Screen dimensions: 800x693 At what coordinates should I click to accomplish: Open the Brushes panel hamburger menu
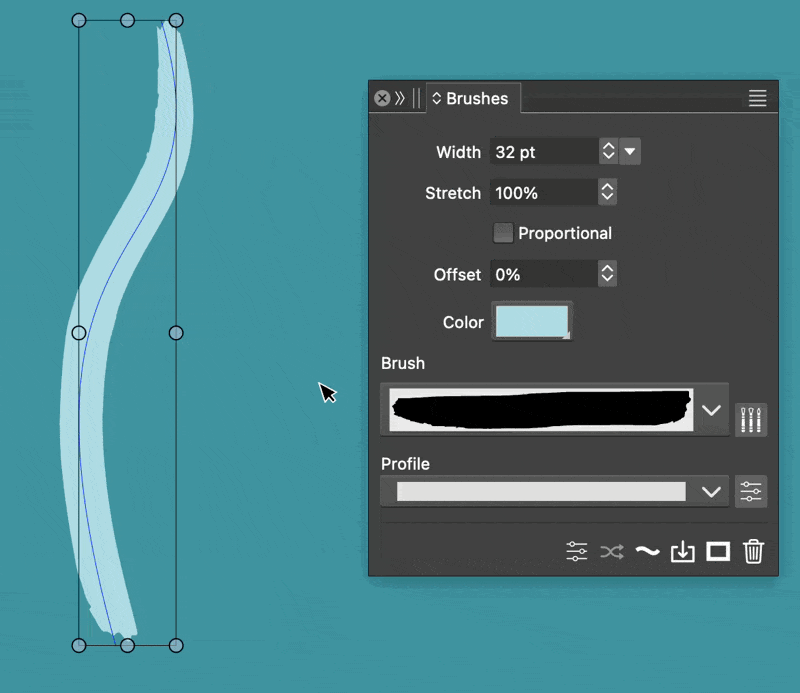click(757, 98)
